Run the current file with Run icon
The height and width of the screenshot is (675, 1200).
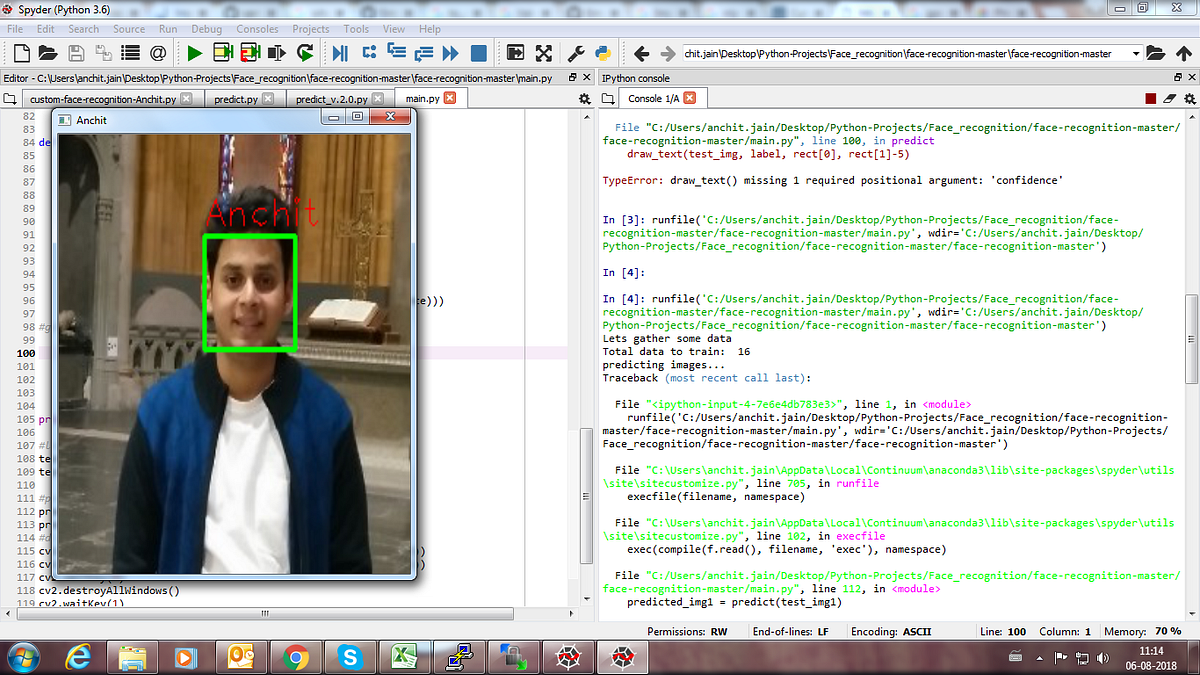[x=194, y=54]
